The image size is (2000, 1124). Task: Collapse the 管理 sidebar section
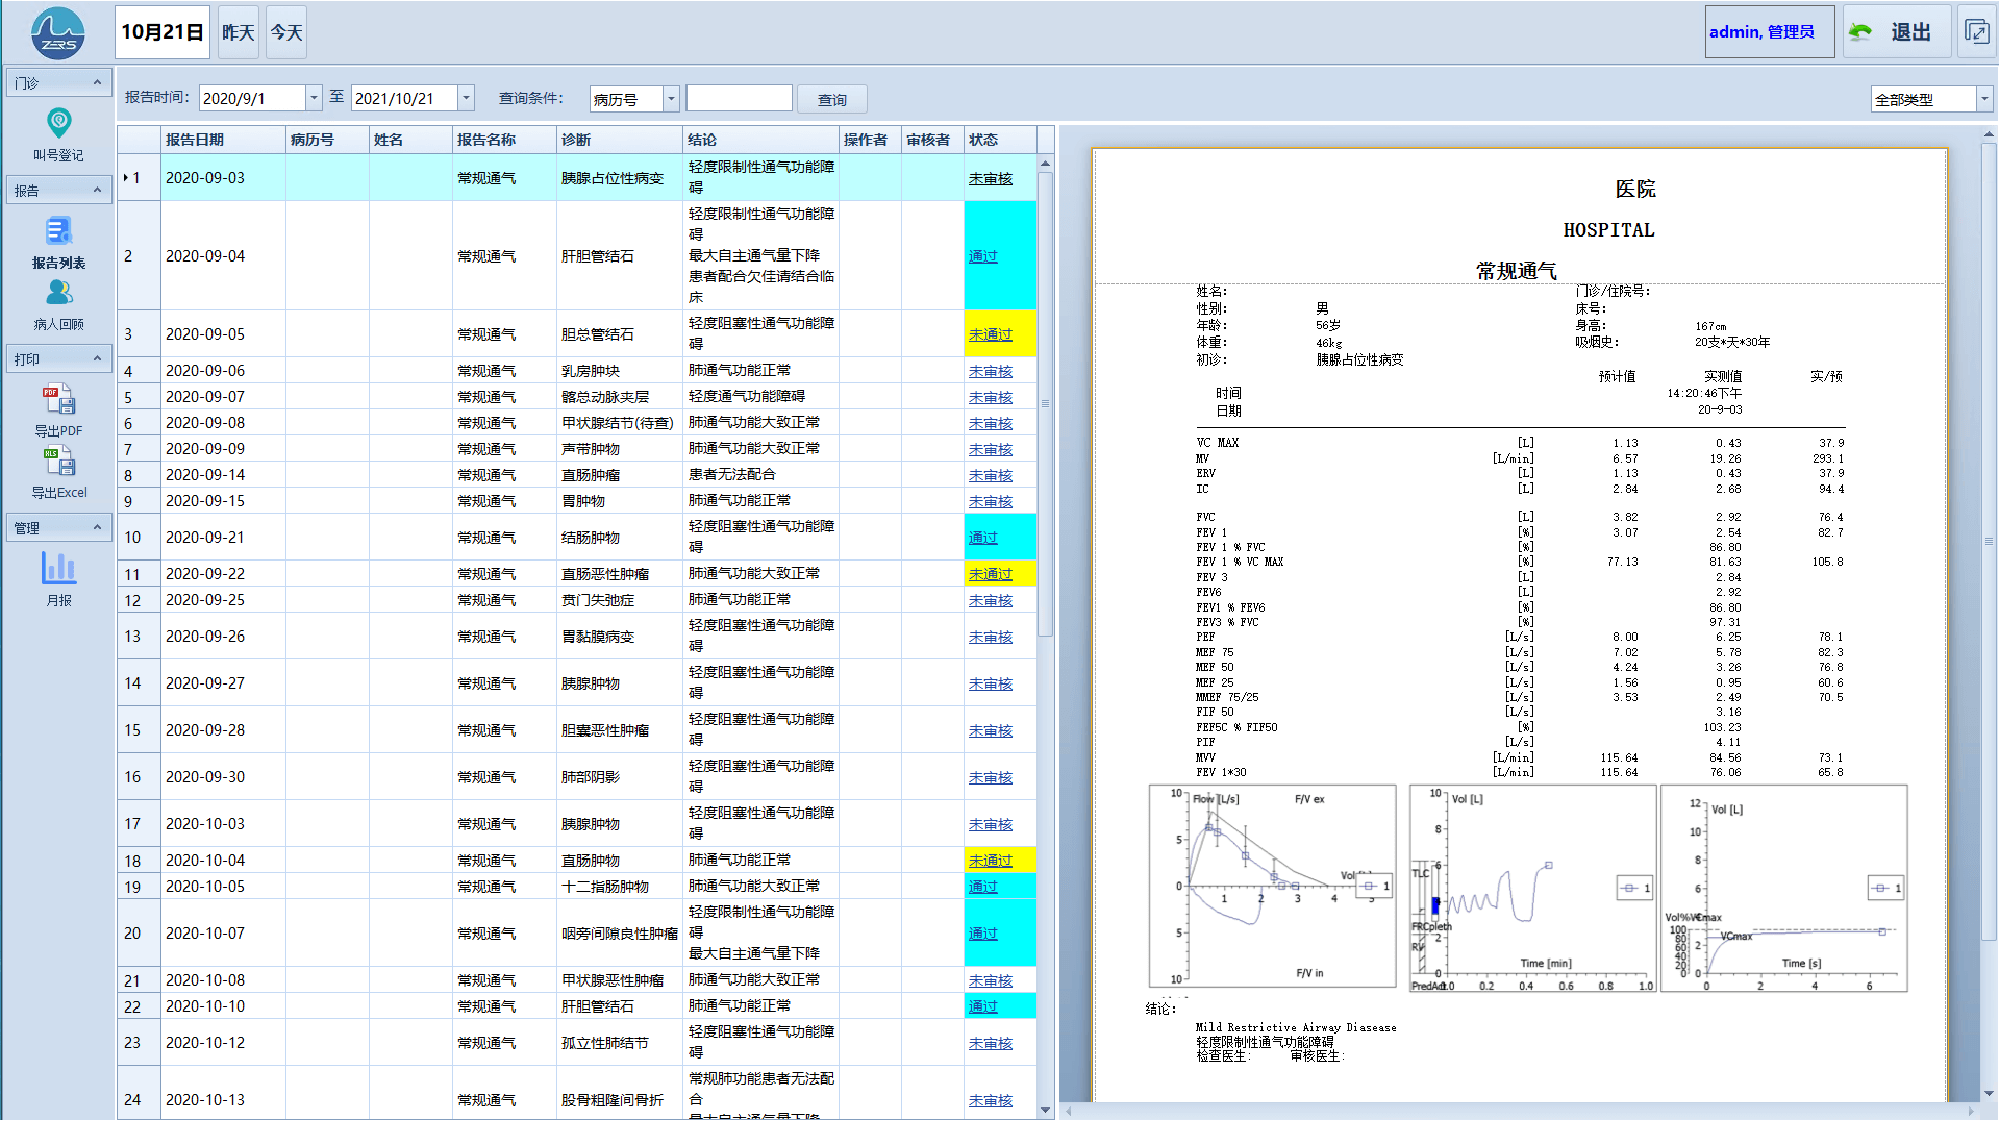(x=97, y=527)
